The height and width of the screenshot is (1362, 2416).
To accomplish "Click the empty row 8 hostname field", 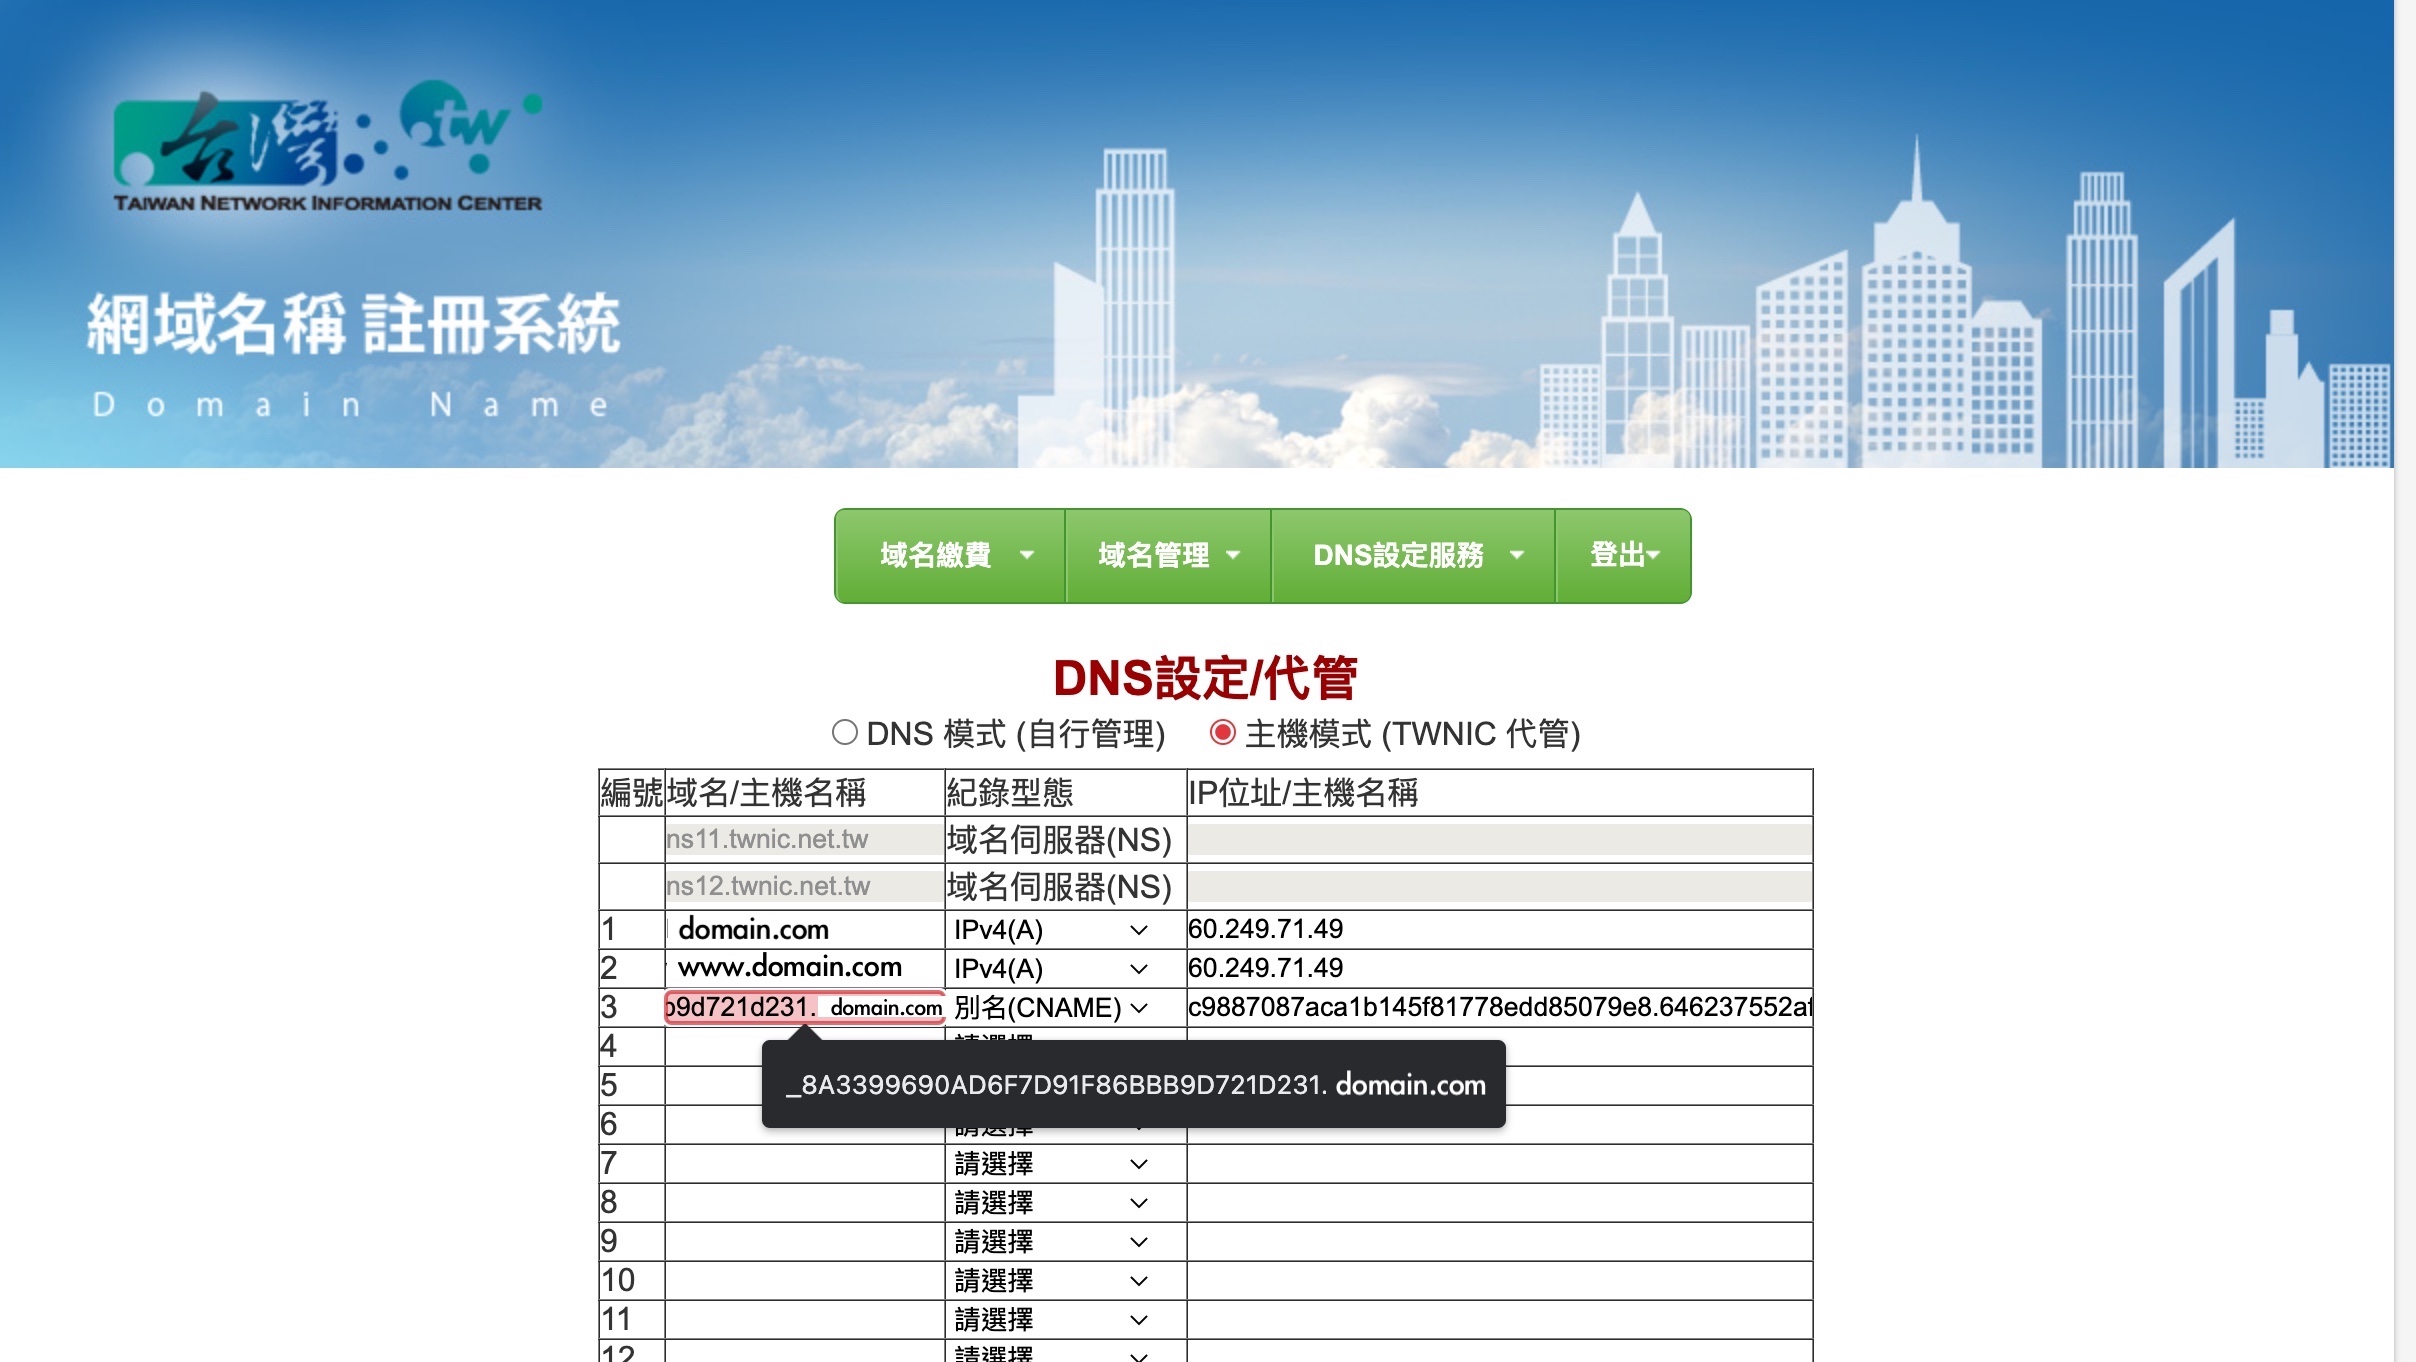I will pos(804,1203).
